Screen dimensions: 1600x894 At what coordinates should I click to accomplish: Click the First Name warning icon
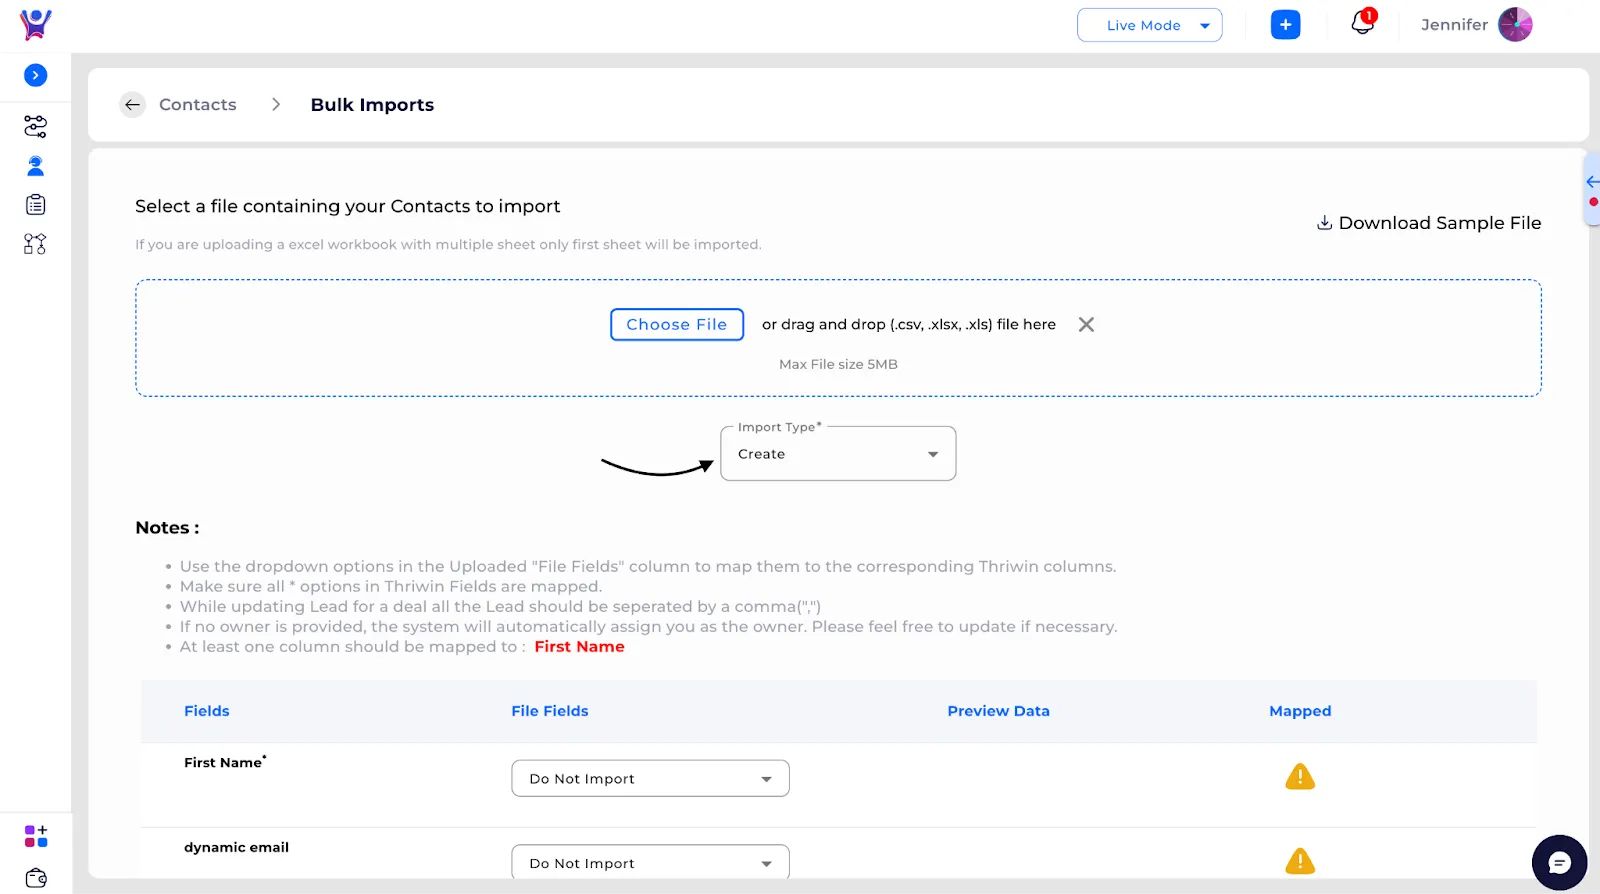click(1300, 777)
